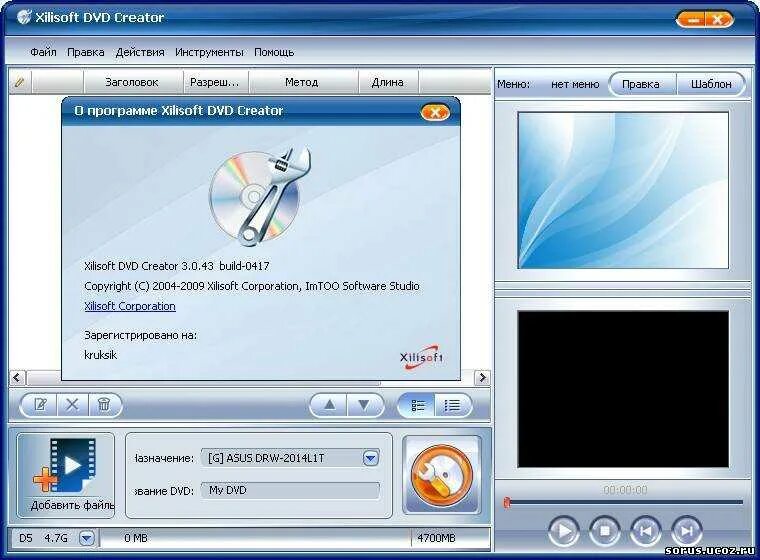This screenshot has width=760, height=560.
Task: Click the edit title icon in toolbar
Action: 40,404
